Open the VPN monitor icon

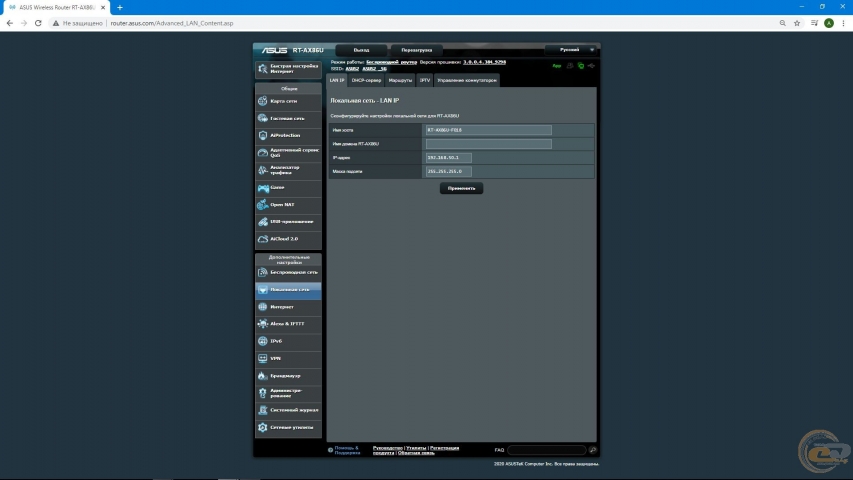click(x=263, y=358)
